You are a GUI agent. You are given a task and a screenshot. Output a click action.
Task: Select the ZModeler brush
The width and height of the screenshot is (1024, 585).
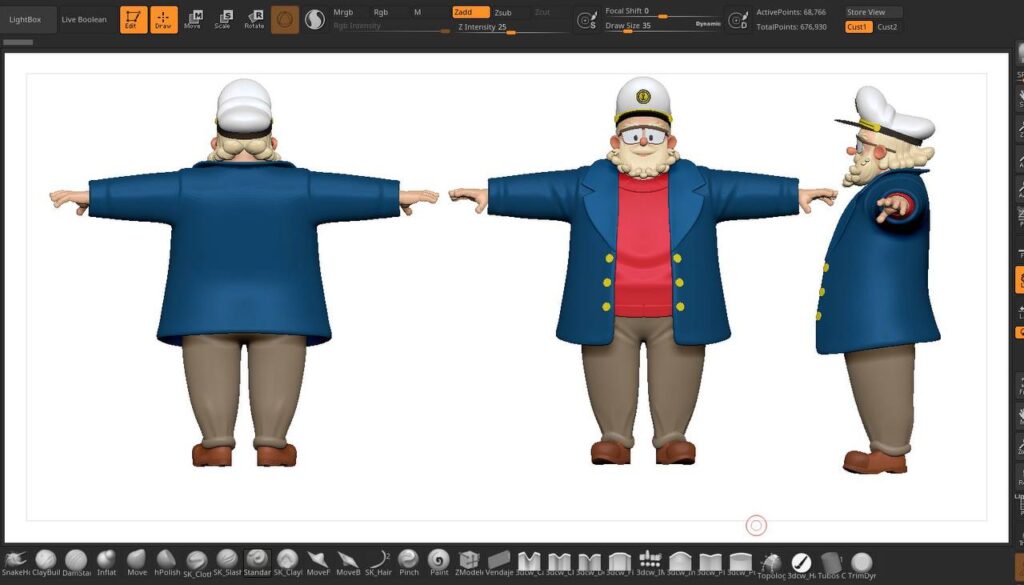pyautogui.click(x=469, y=561)
